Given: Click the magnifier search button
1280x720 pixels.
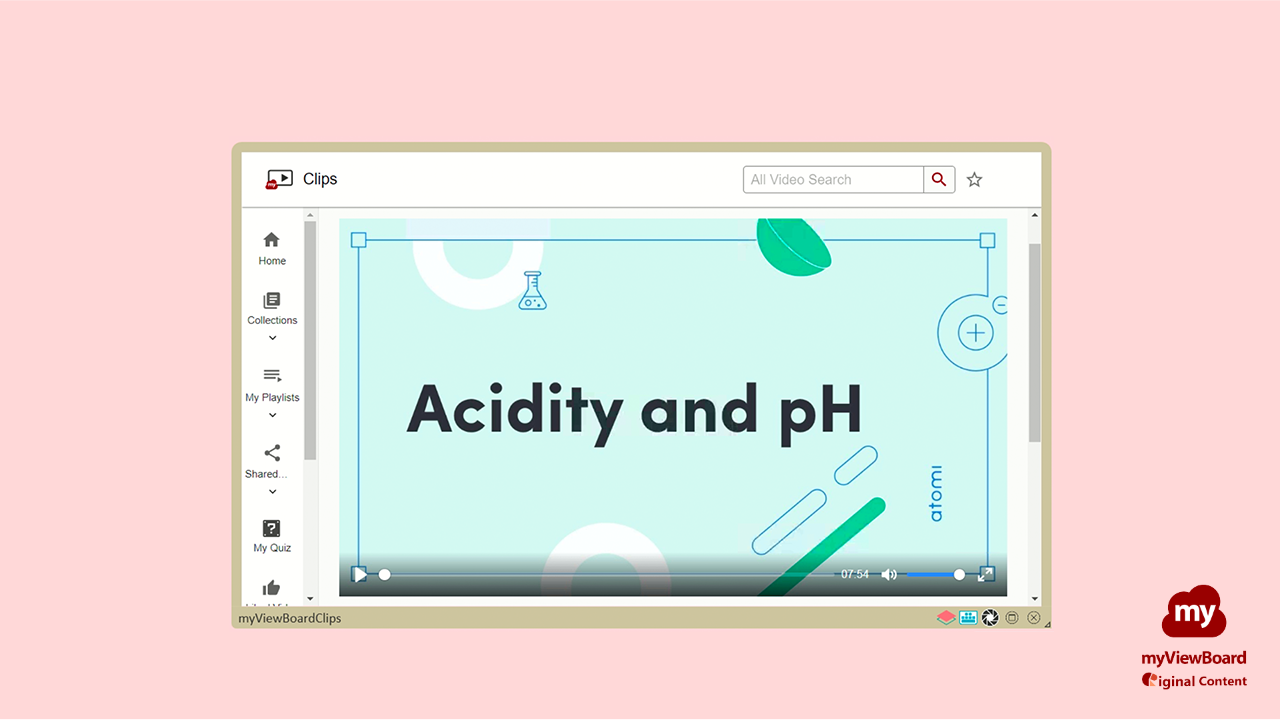Looking at the screenshot, I should tap(939, 180).
